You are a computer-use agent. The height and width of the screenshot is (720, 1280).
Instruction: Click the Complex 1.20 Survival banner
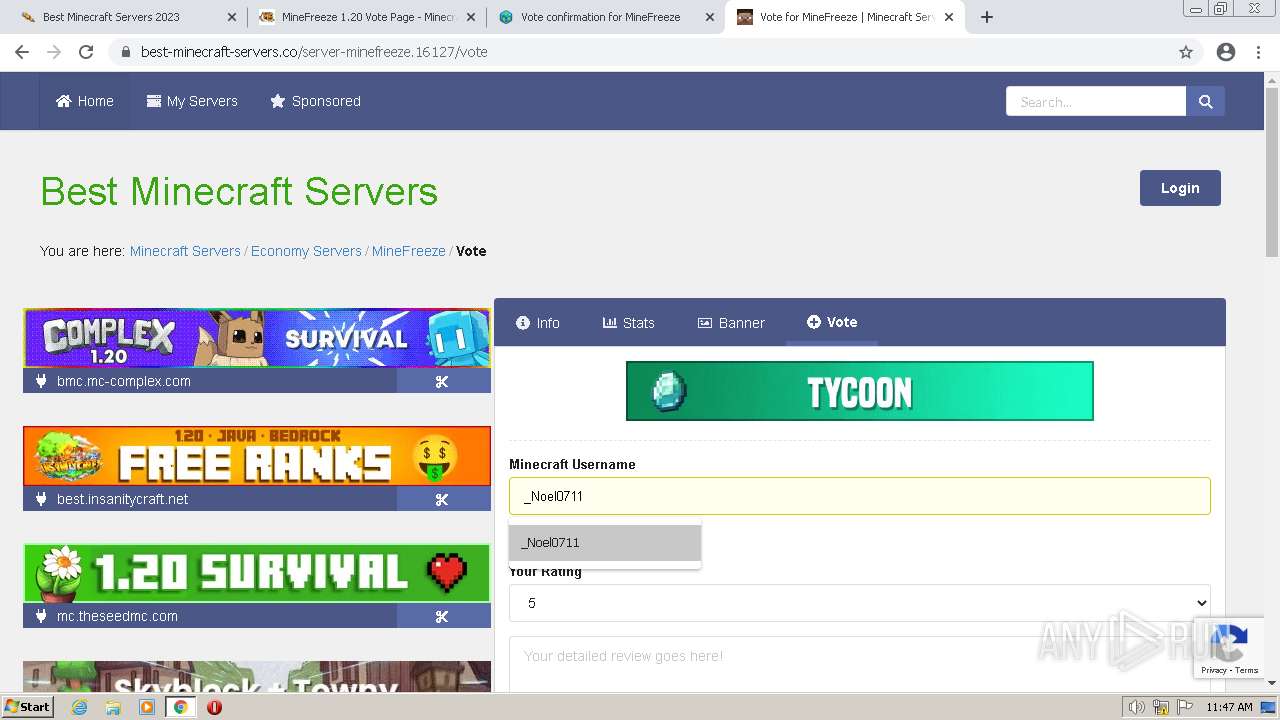[x=257, y=338]
